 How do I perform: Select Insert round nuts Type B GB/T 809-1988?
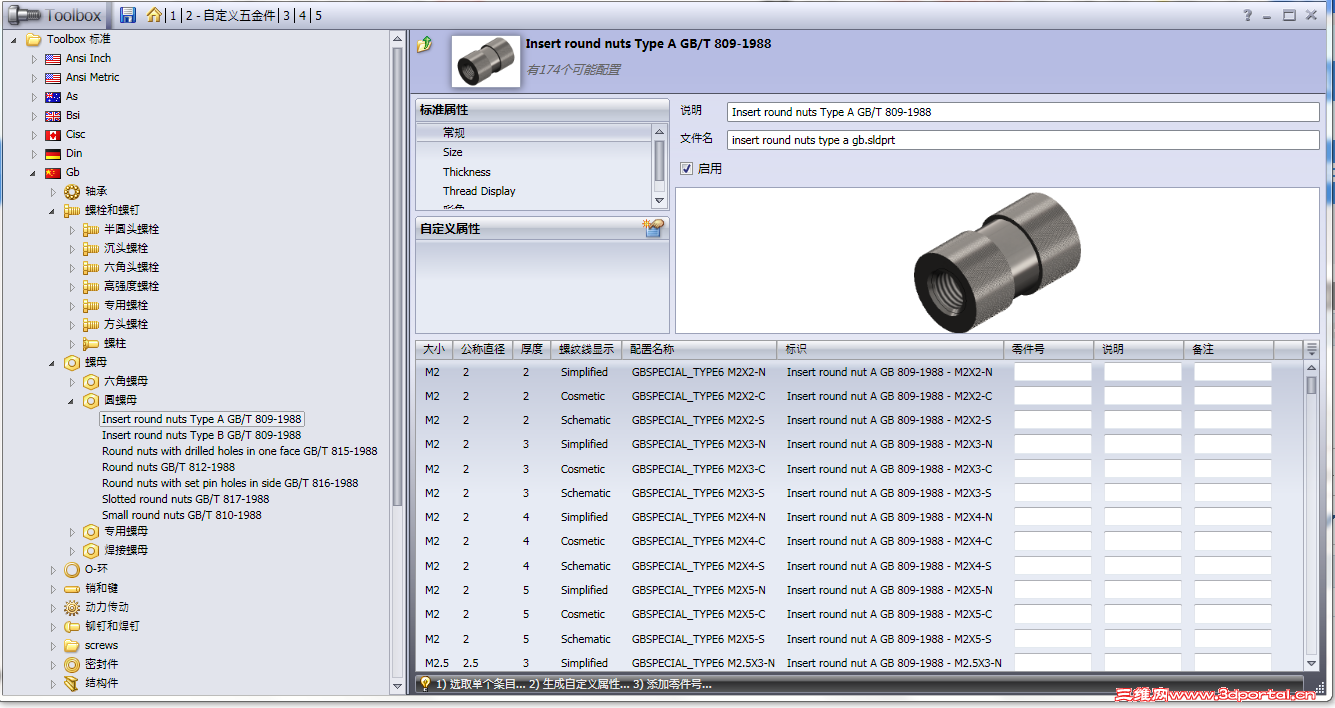click(x=201, y=435)
